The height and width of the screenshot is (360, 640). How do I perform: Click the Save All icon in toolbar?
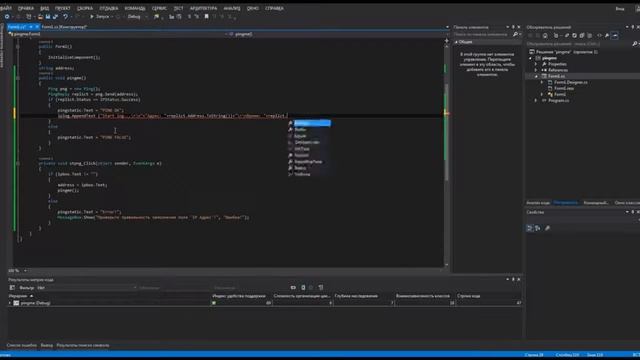(56, 17)
